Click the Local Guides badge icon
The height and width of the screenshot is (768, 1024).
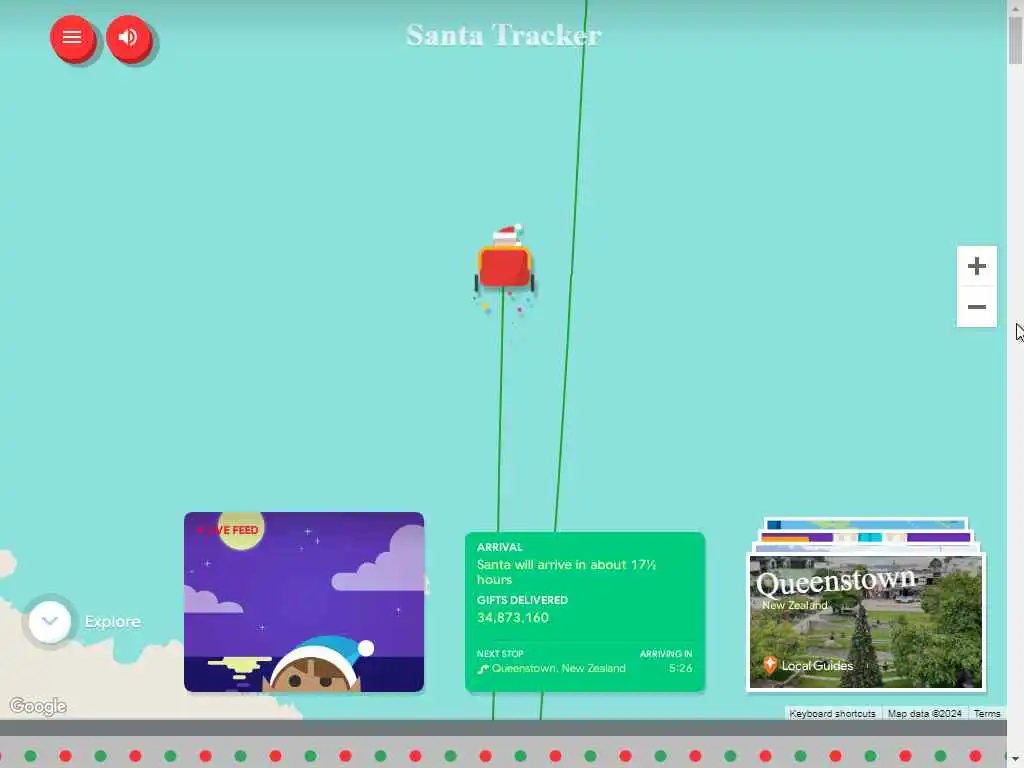coord(770,665)
